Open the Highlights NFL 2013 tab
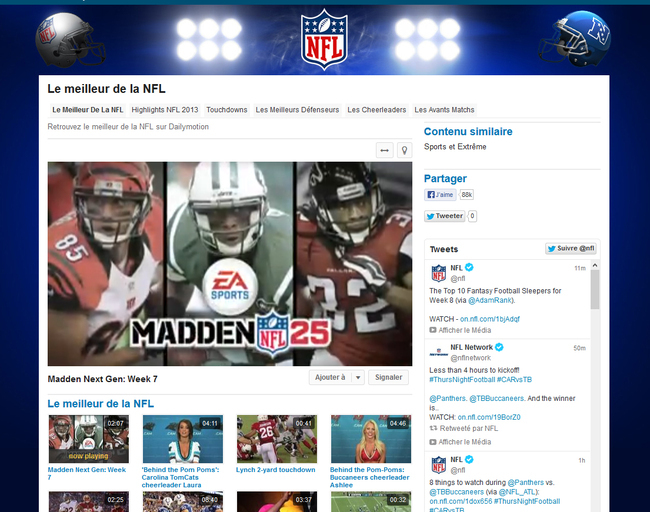 (x=165, y=110)
